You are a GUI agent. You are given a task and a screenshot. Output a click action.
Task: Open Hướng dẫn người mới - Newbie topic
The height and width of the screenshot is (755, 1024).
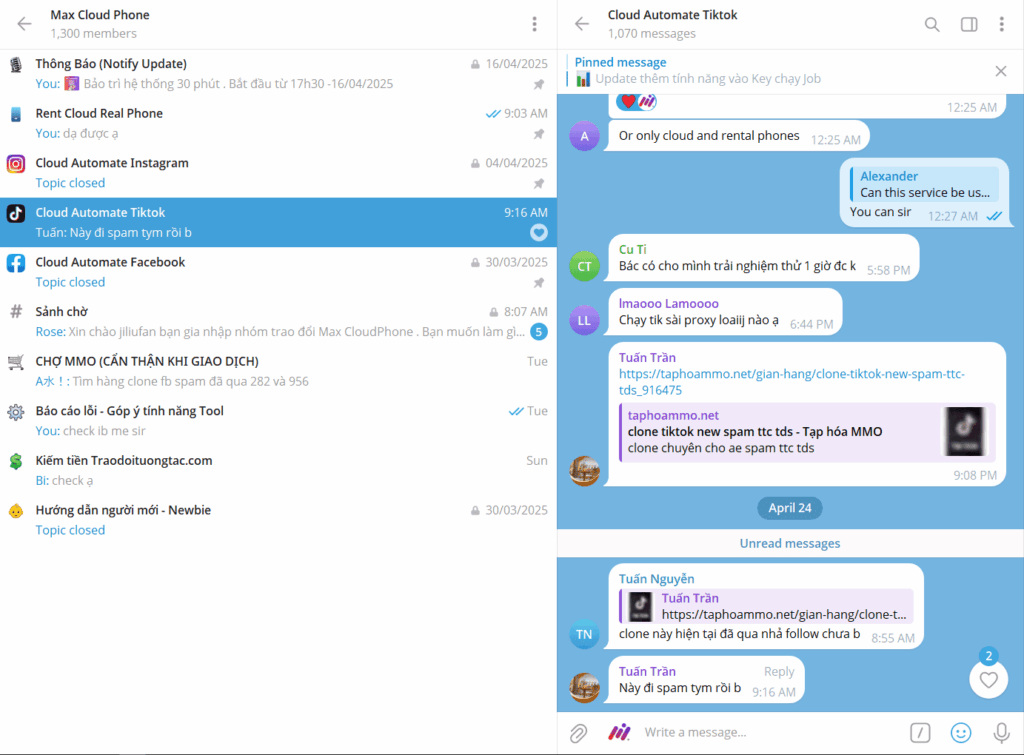(x=278, y=521)
